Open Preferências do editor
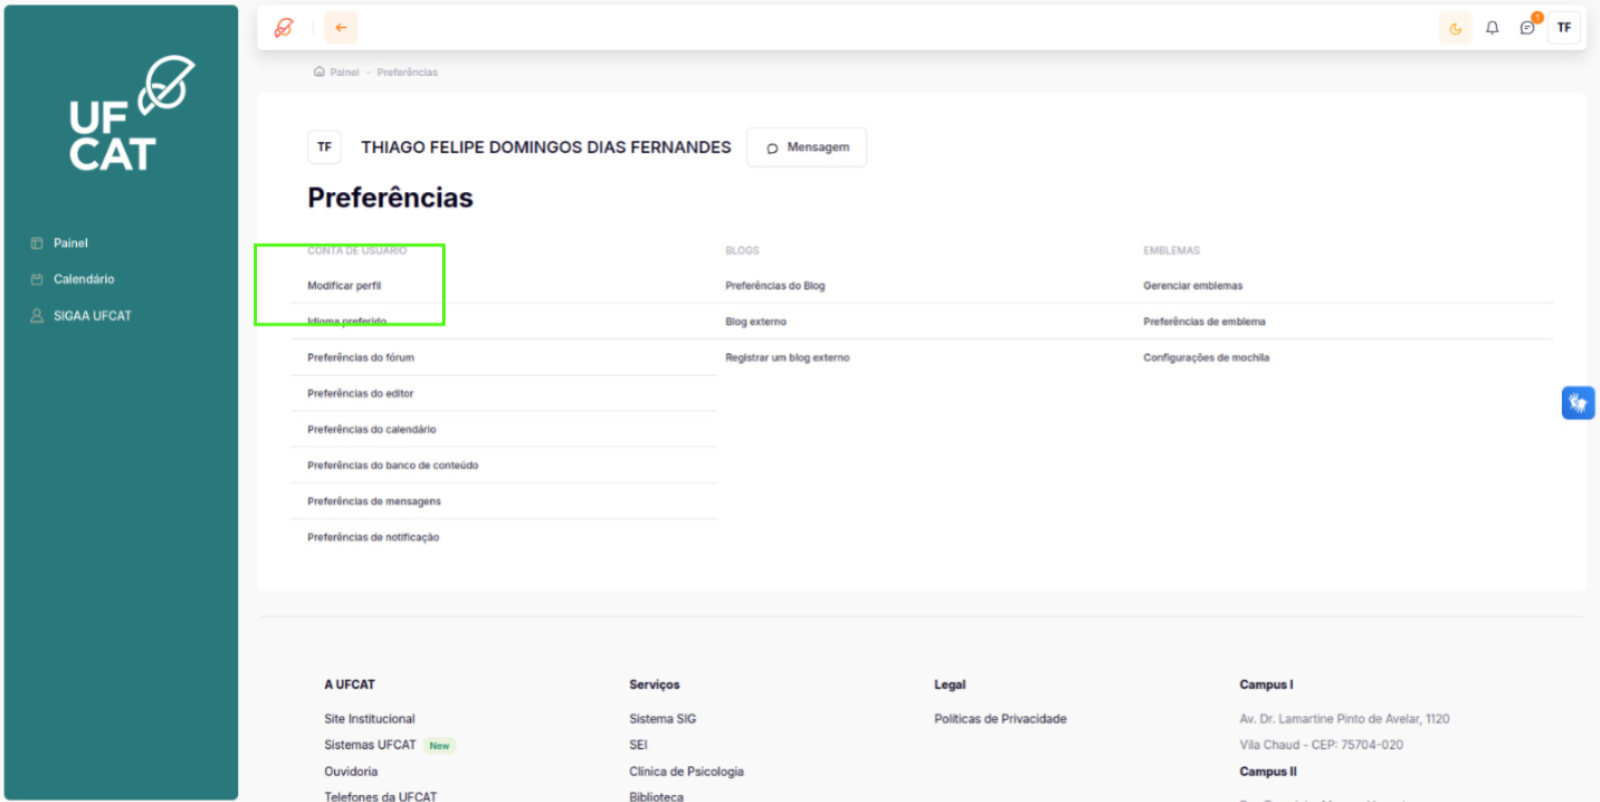 (360, 393)
